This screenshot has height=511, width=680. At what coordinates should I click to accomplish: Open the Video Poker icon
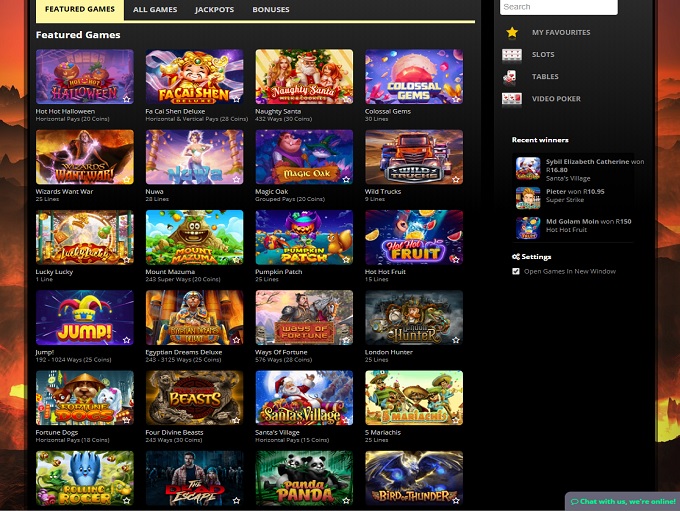pyautogui.click(x=512, y=98)
